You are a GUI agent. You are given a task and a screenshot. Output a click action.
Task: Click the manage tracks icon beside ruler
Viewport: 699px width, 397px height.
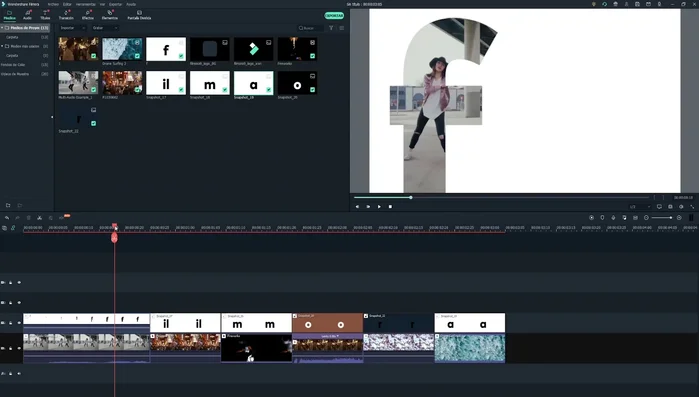4,228
